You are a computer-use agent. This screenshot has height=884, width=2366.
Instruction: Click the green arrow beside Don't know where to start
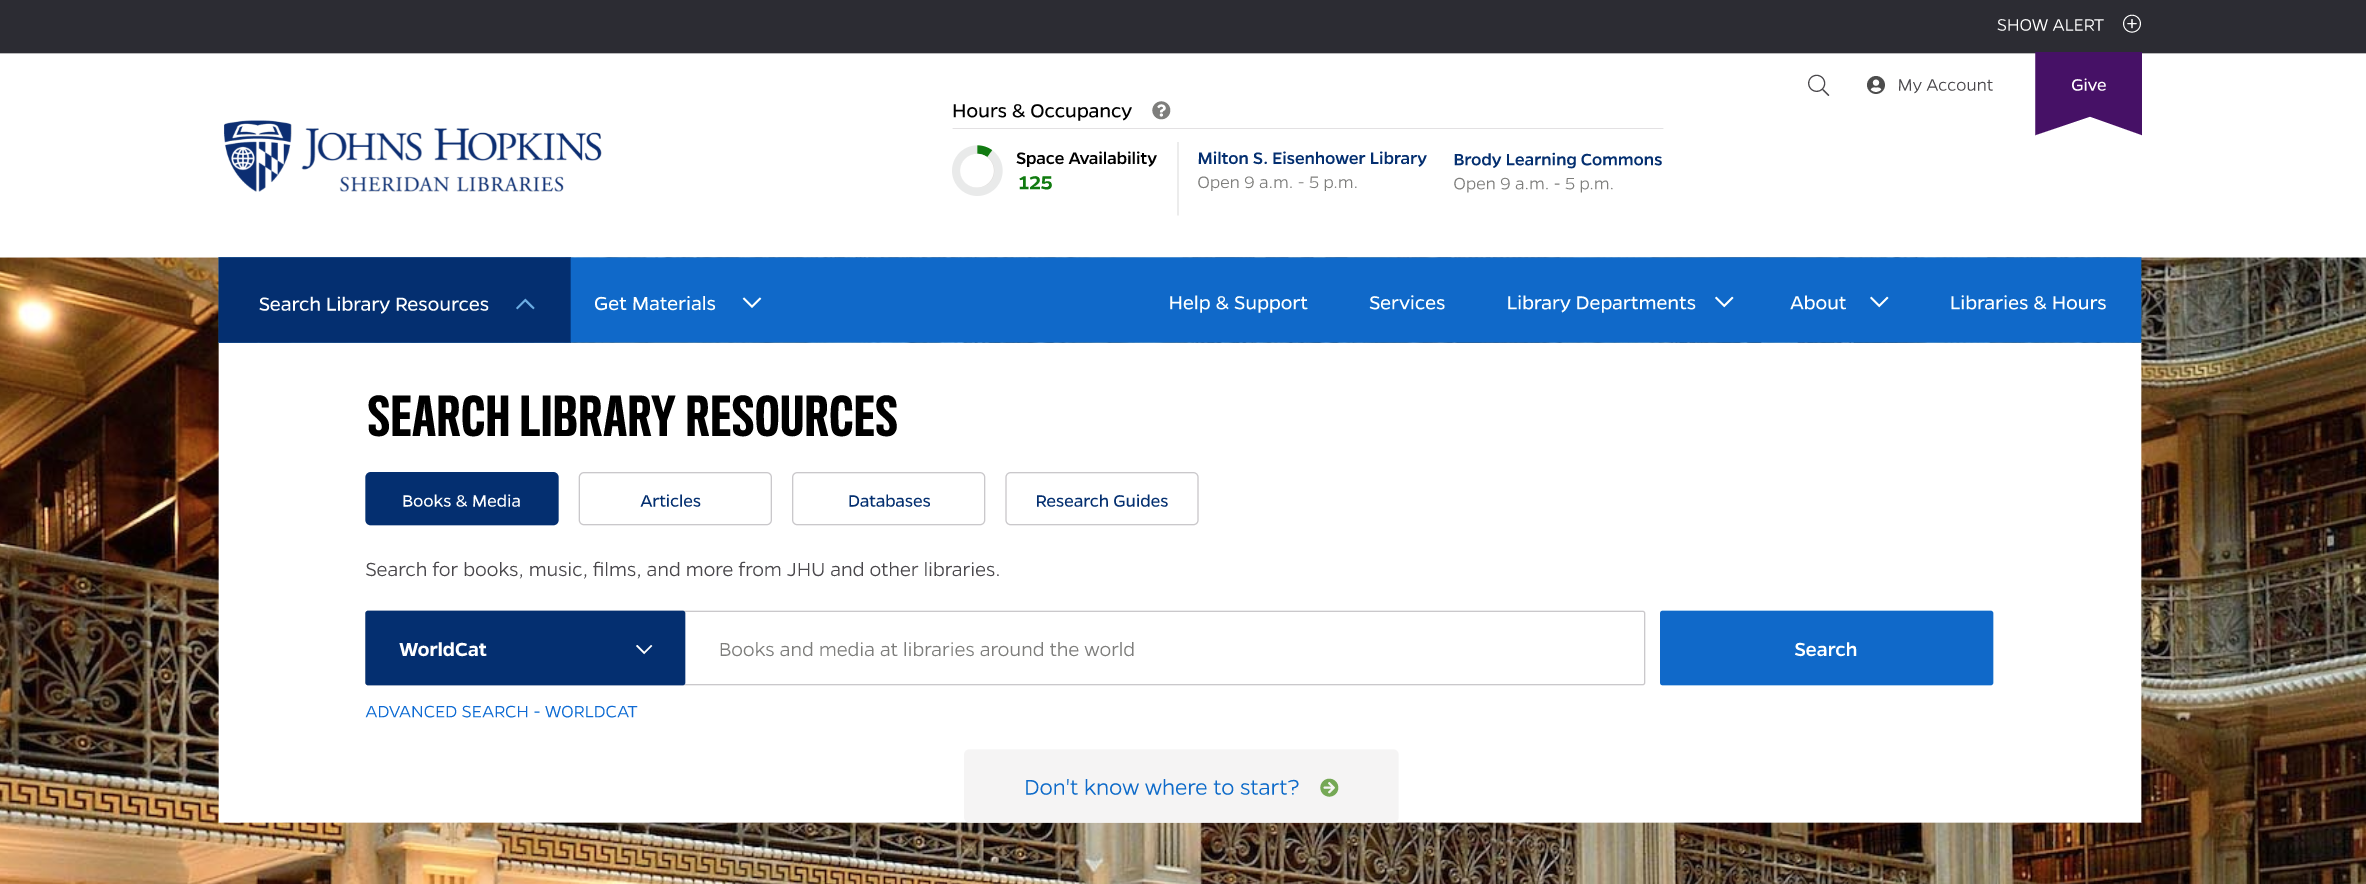pyautogui.click(x=1329, y=788)
